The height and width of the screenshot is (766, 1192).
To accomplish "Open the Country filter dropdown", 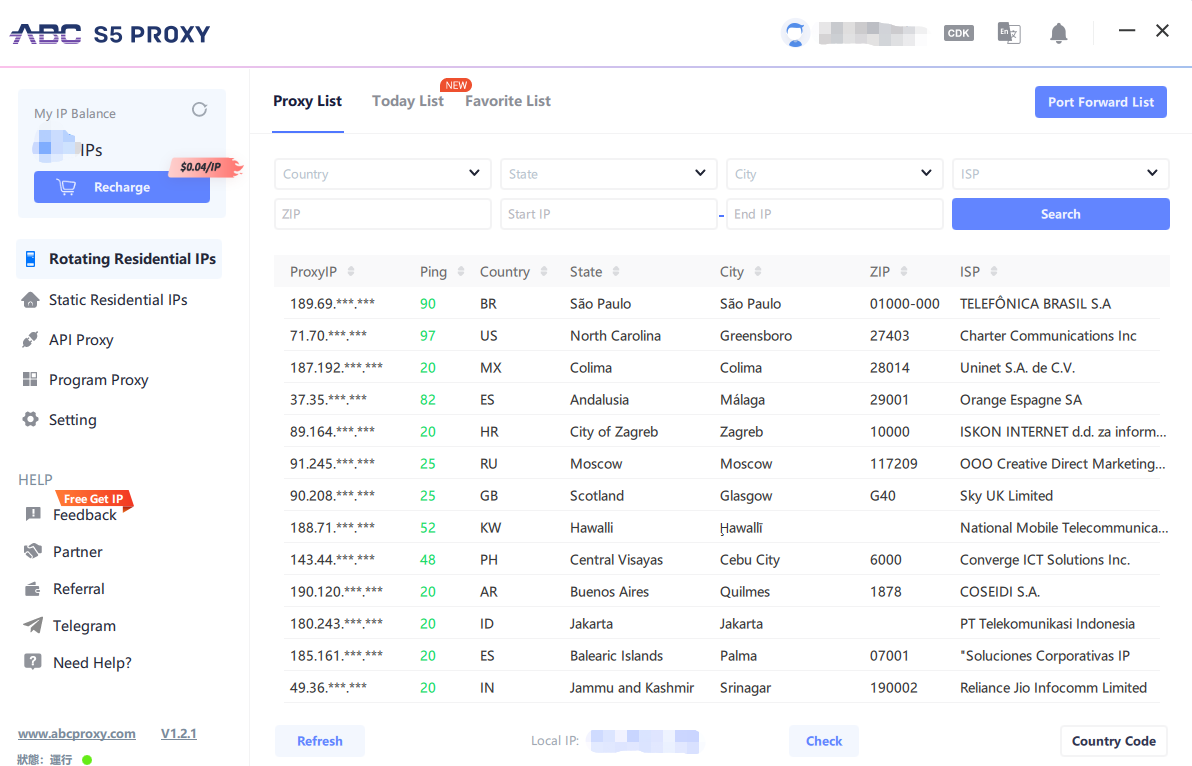I will coord(382,174).
